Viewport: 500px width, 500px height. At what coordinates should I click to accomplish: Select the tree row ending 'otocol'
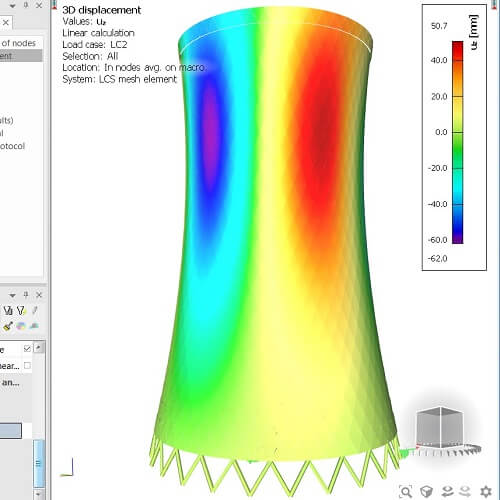13,146
